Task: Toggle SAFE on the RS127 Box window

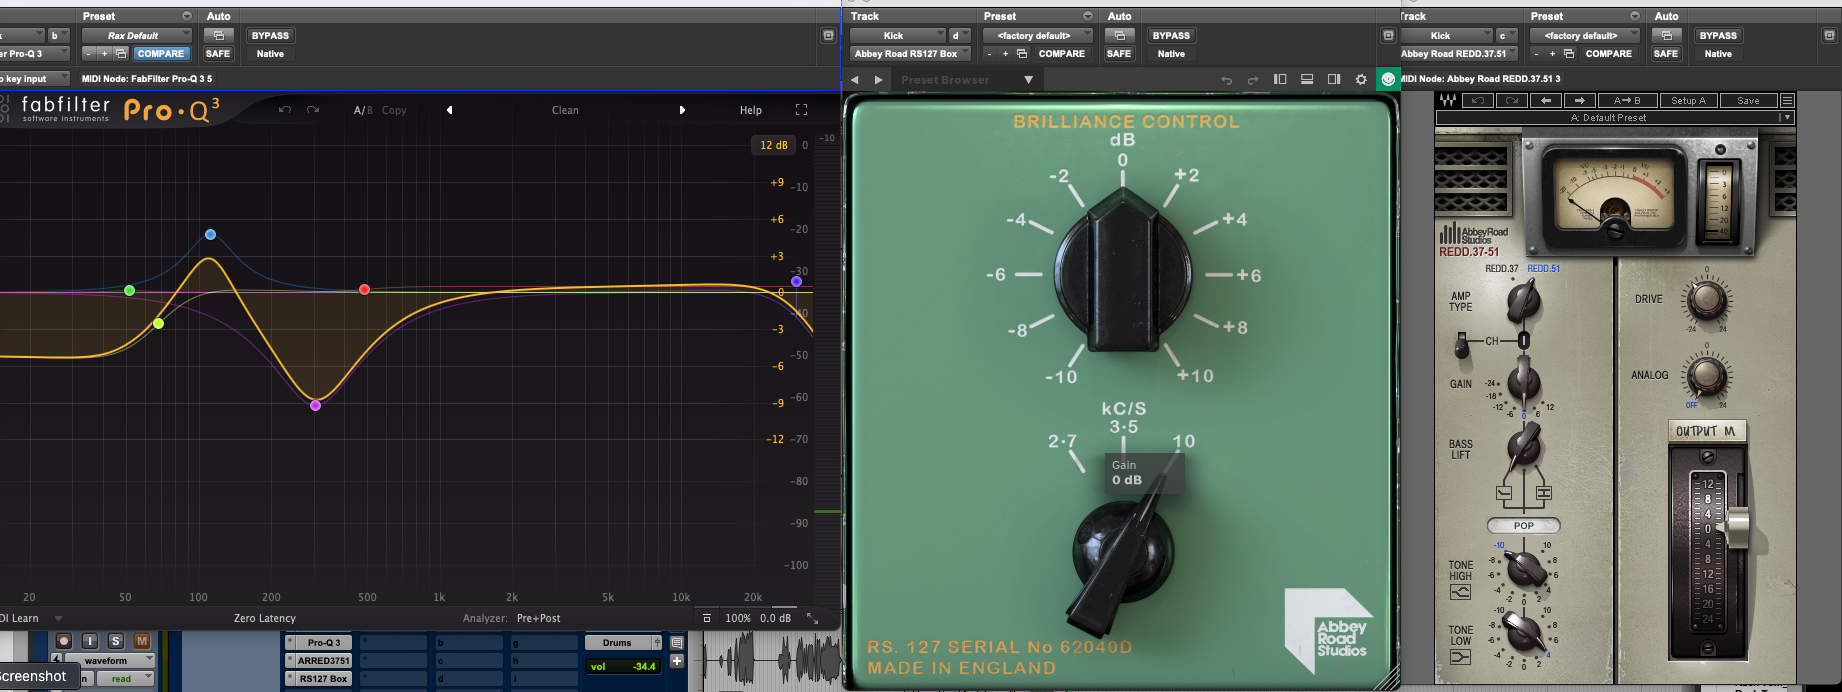Action: click(1119, 54)
